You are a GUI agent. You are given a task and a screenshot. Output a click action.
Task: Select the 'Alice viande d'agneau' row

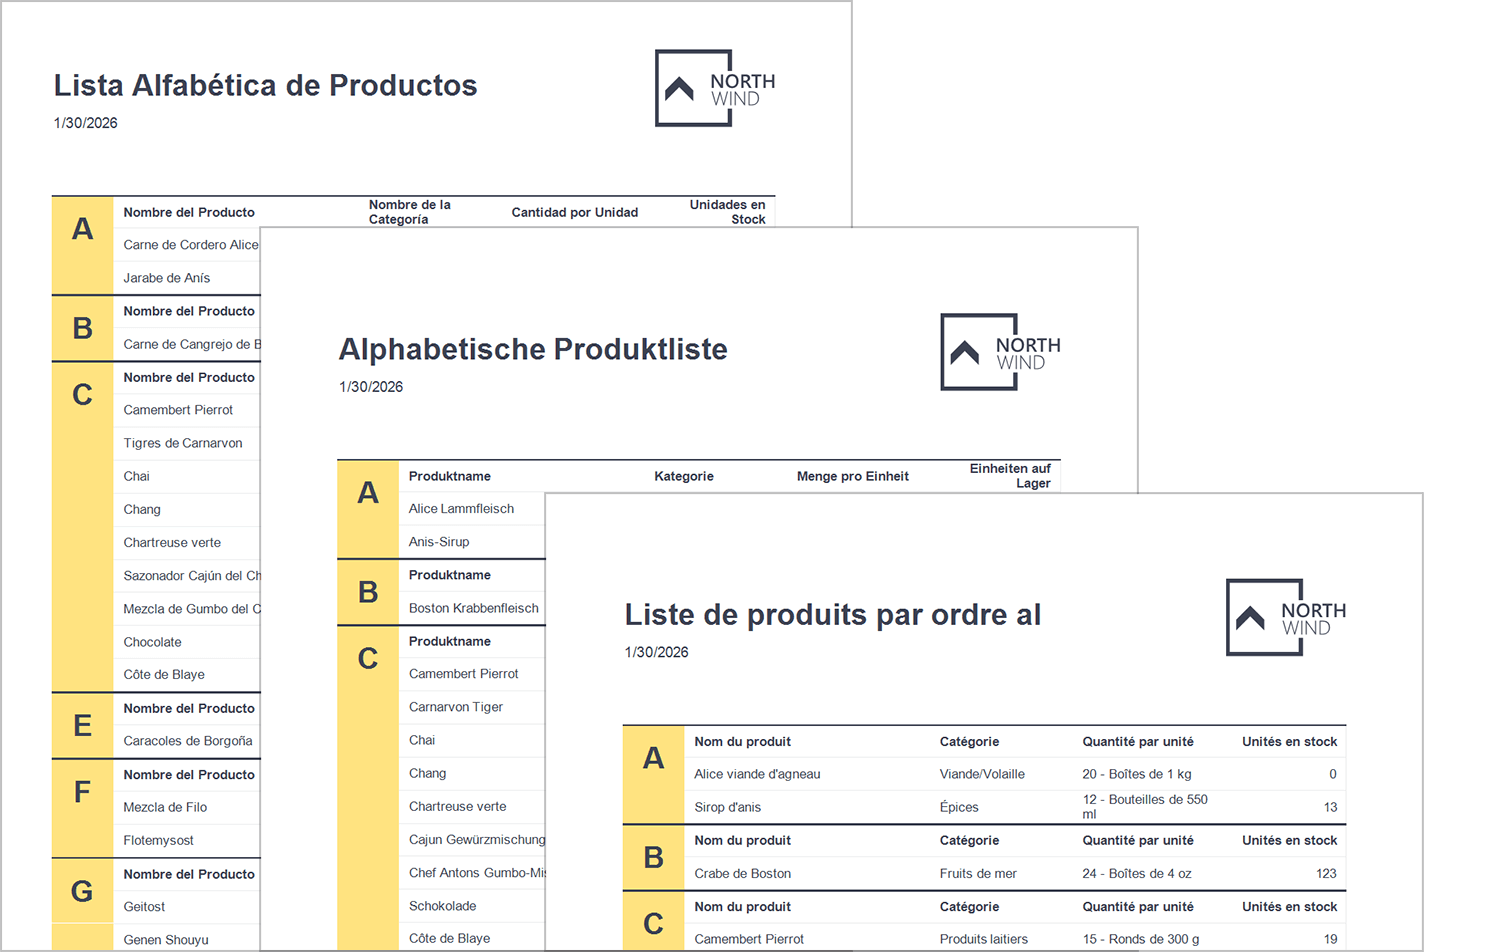1015,774
